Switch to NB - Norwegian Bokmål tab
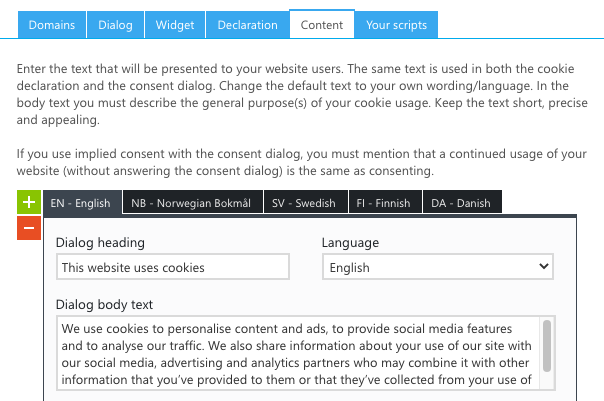Image resolution: width=604 pixels, height=401 pixels. pyautogui.click(x=193, y=202)
